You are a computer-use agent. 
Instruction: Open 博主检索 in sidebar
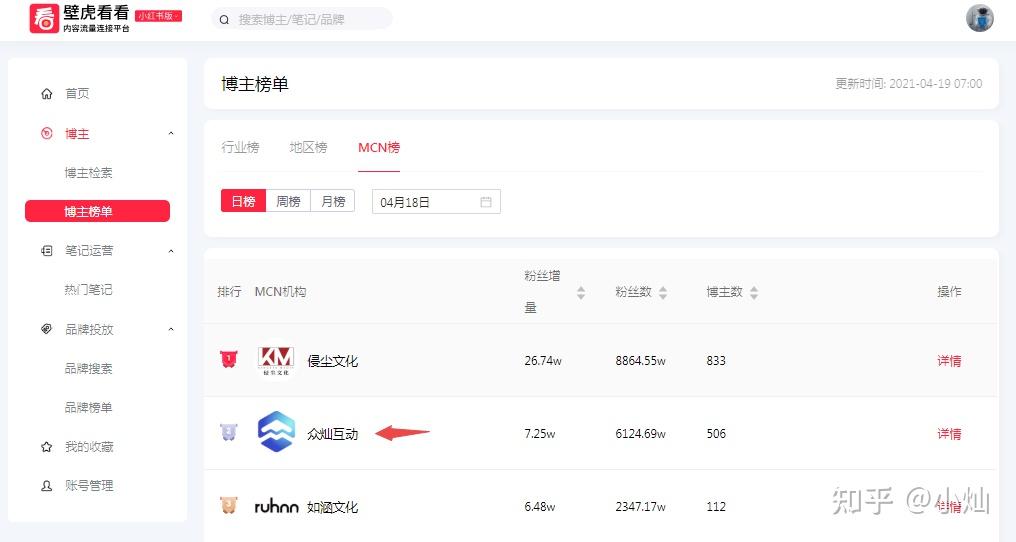click(x=88, y=172)
